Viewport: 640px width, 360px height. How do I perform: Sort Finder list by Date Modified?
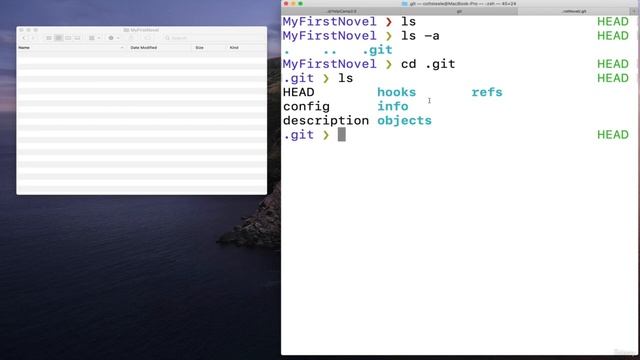point(144,48)
